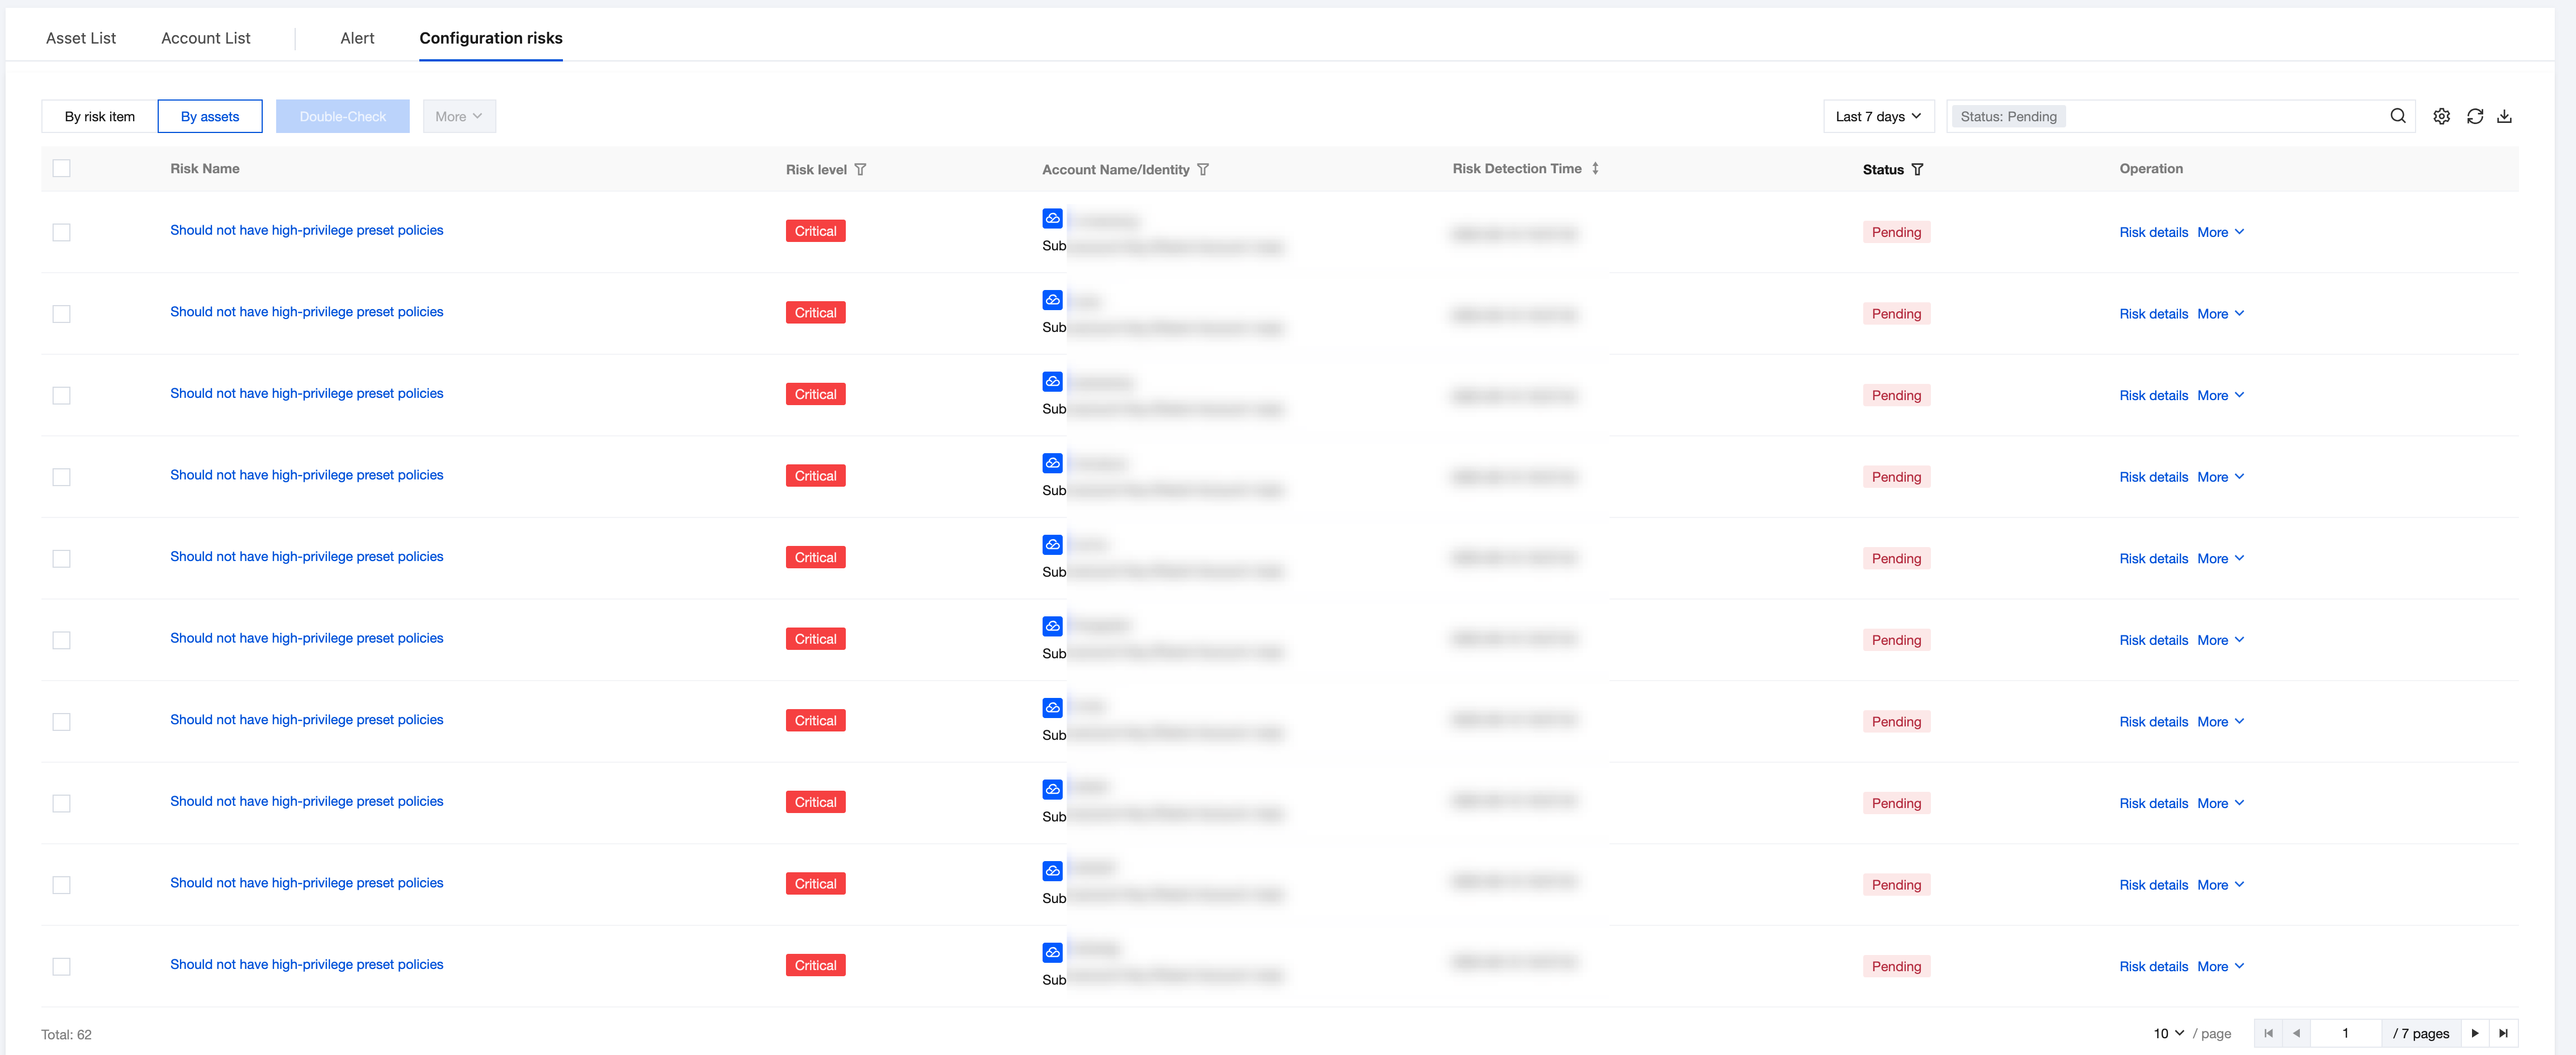The height and width of the screenshot is (1055, 2576).
Task: Select the By risk item view
Action: point(99,116)
